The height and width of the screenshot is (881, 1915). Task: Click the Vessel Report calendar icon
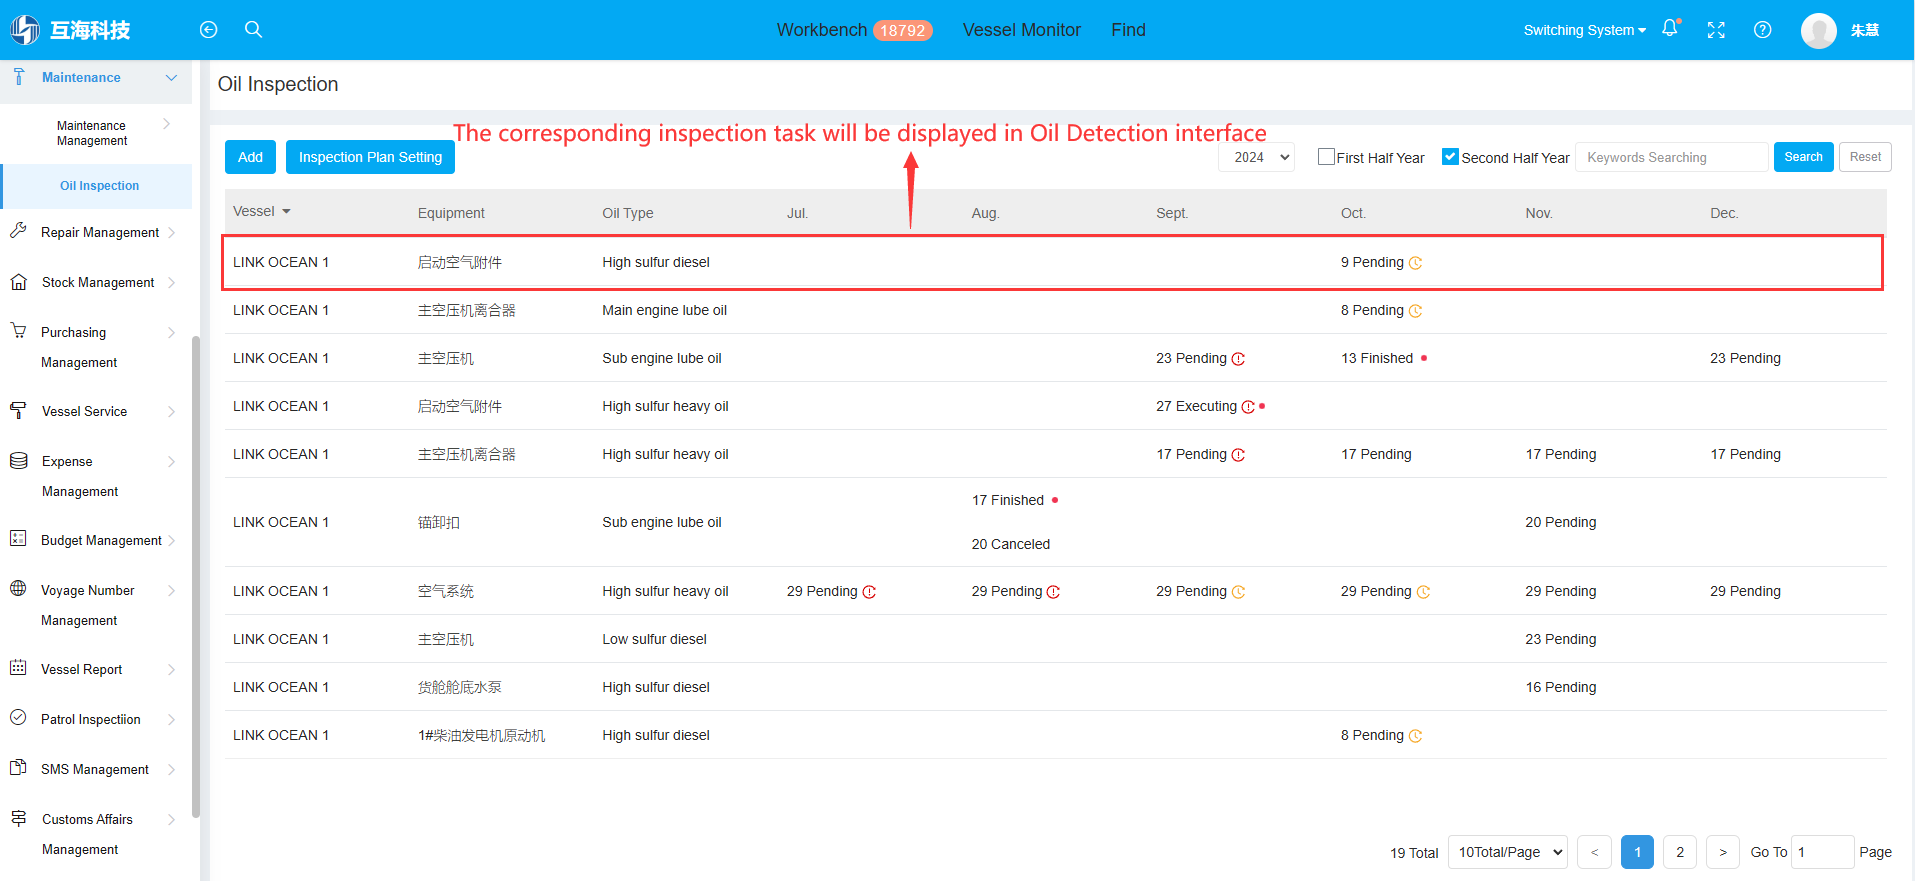(x=18, y=667)
